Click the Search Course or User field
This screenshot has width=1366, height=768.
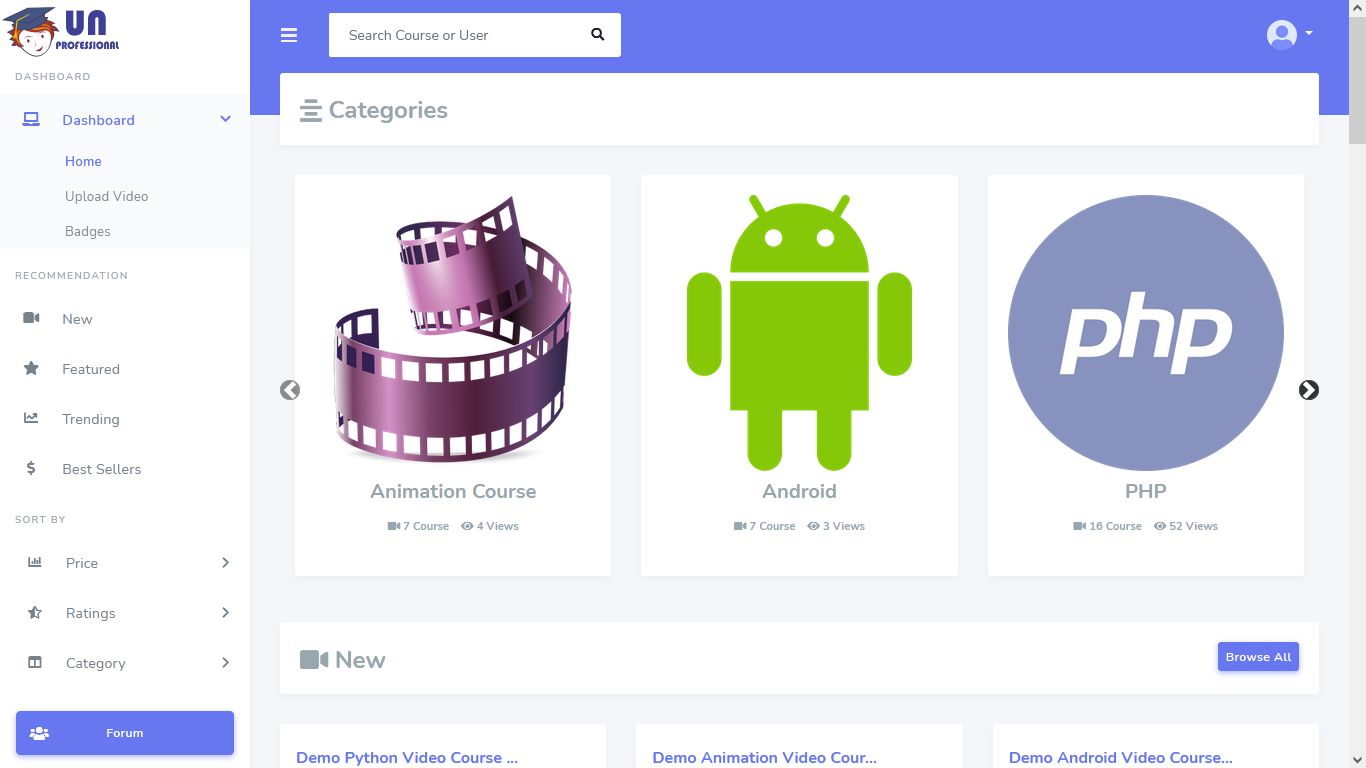[x=475, y=35]
